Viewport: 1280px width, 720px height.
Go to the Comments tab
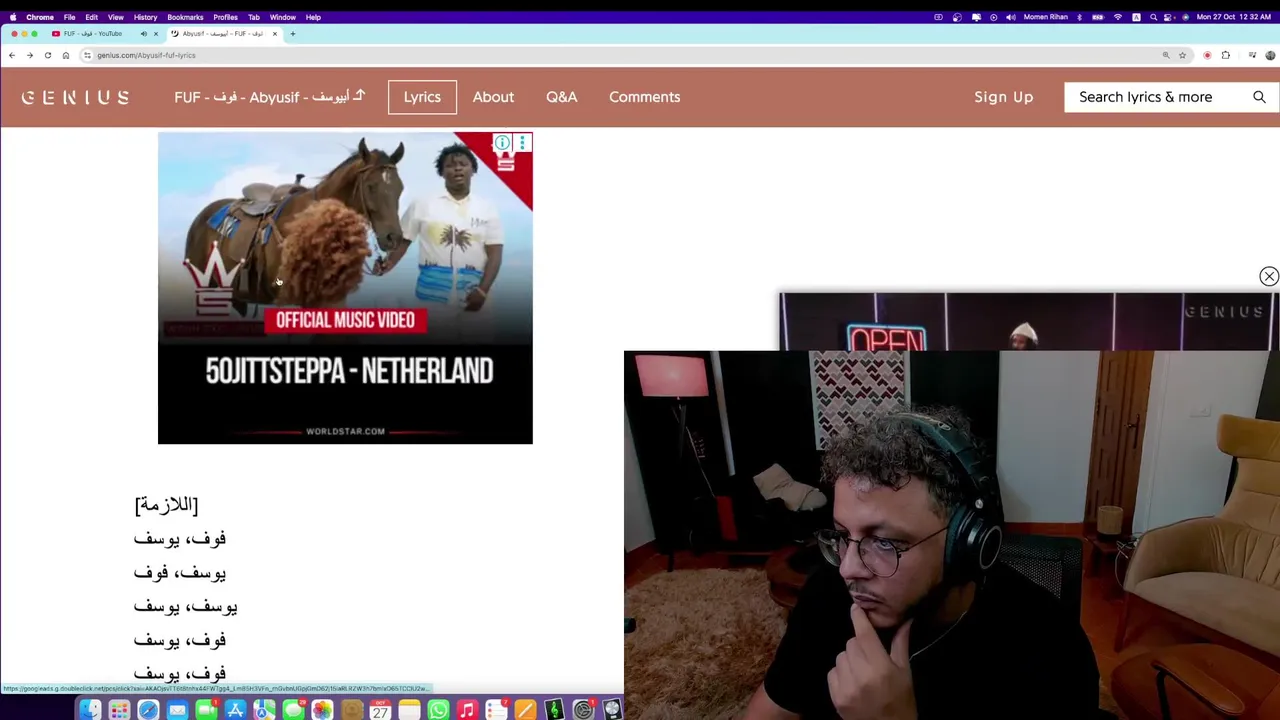pyautogui.click(x=644, y=97)
